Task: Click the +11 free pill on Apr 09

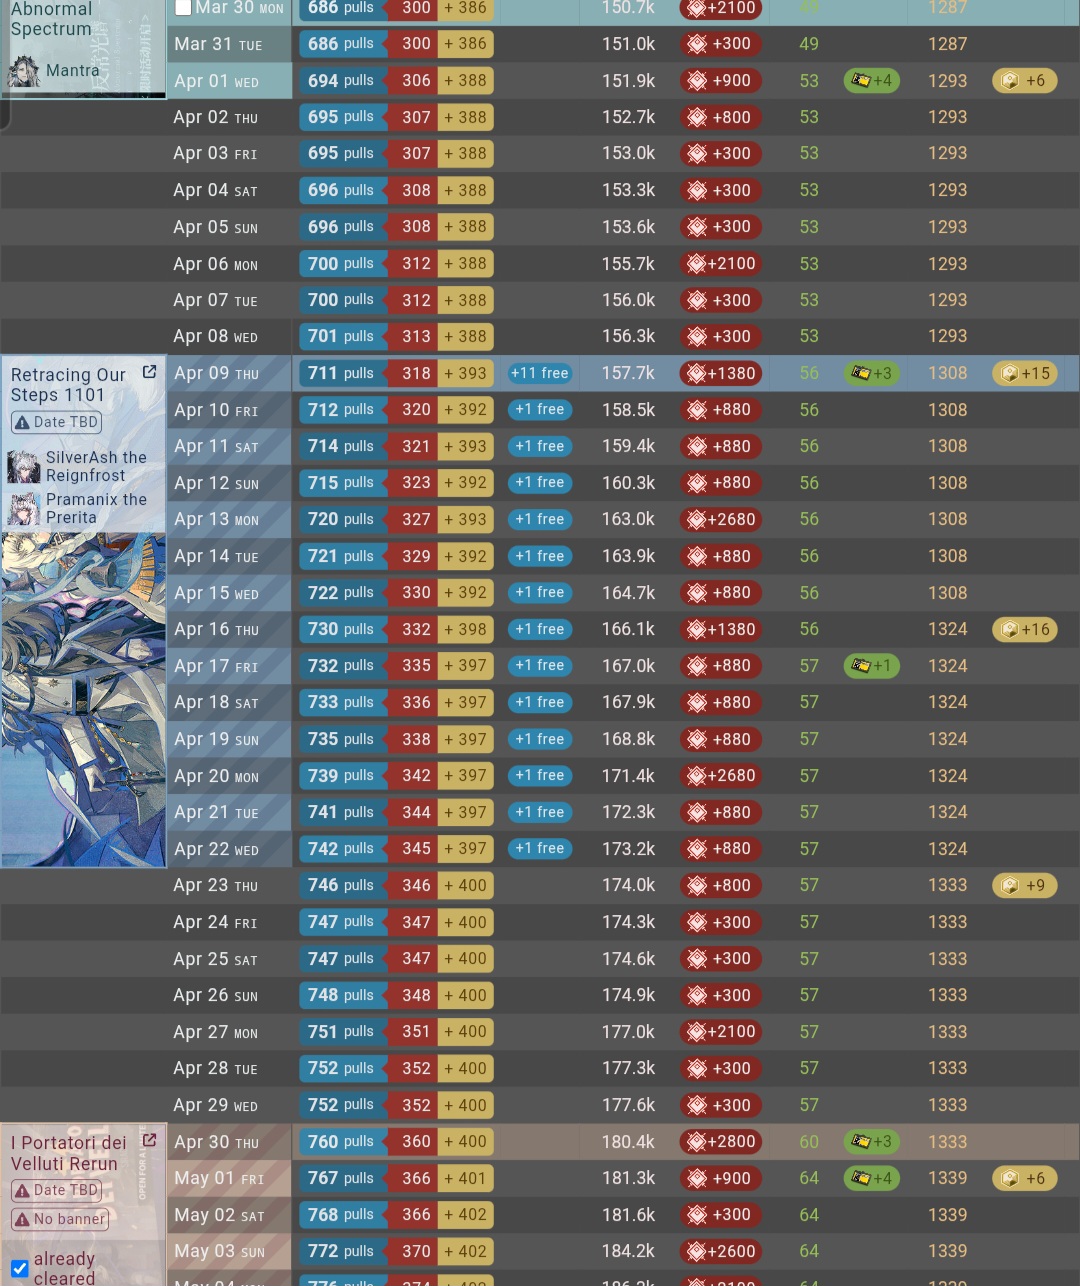Action: pyautogui.click(x=539, y=373)
